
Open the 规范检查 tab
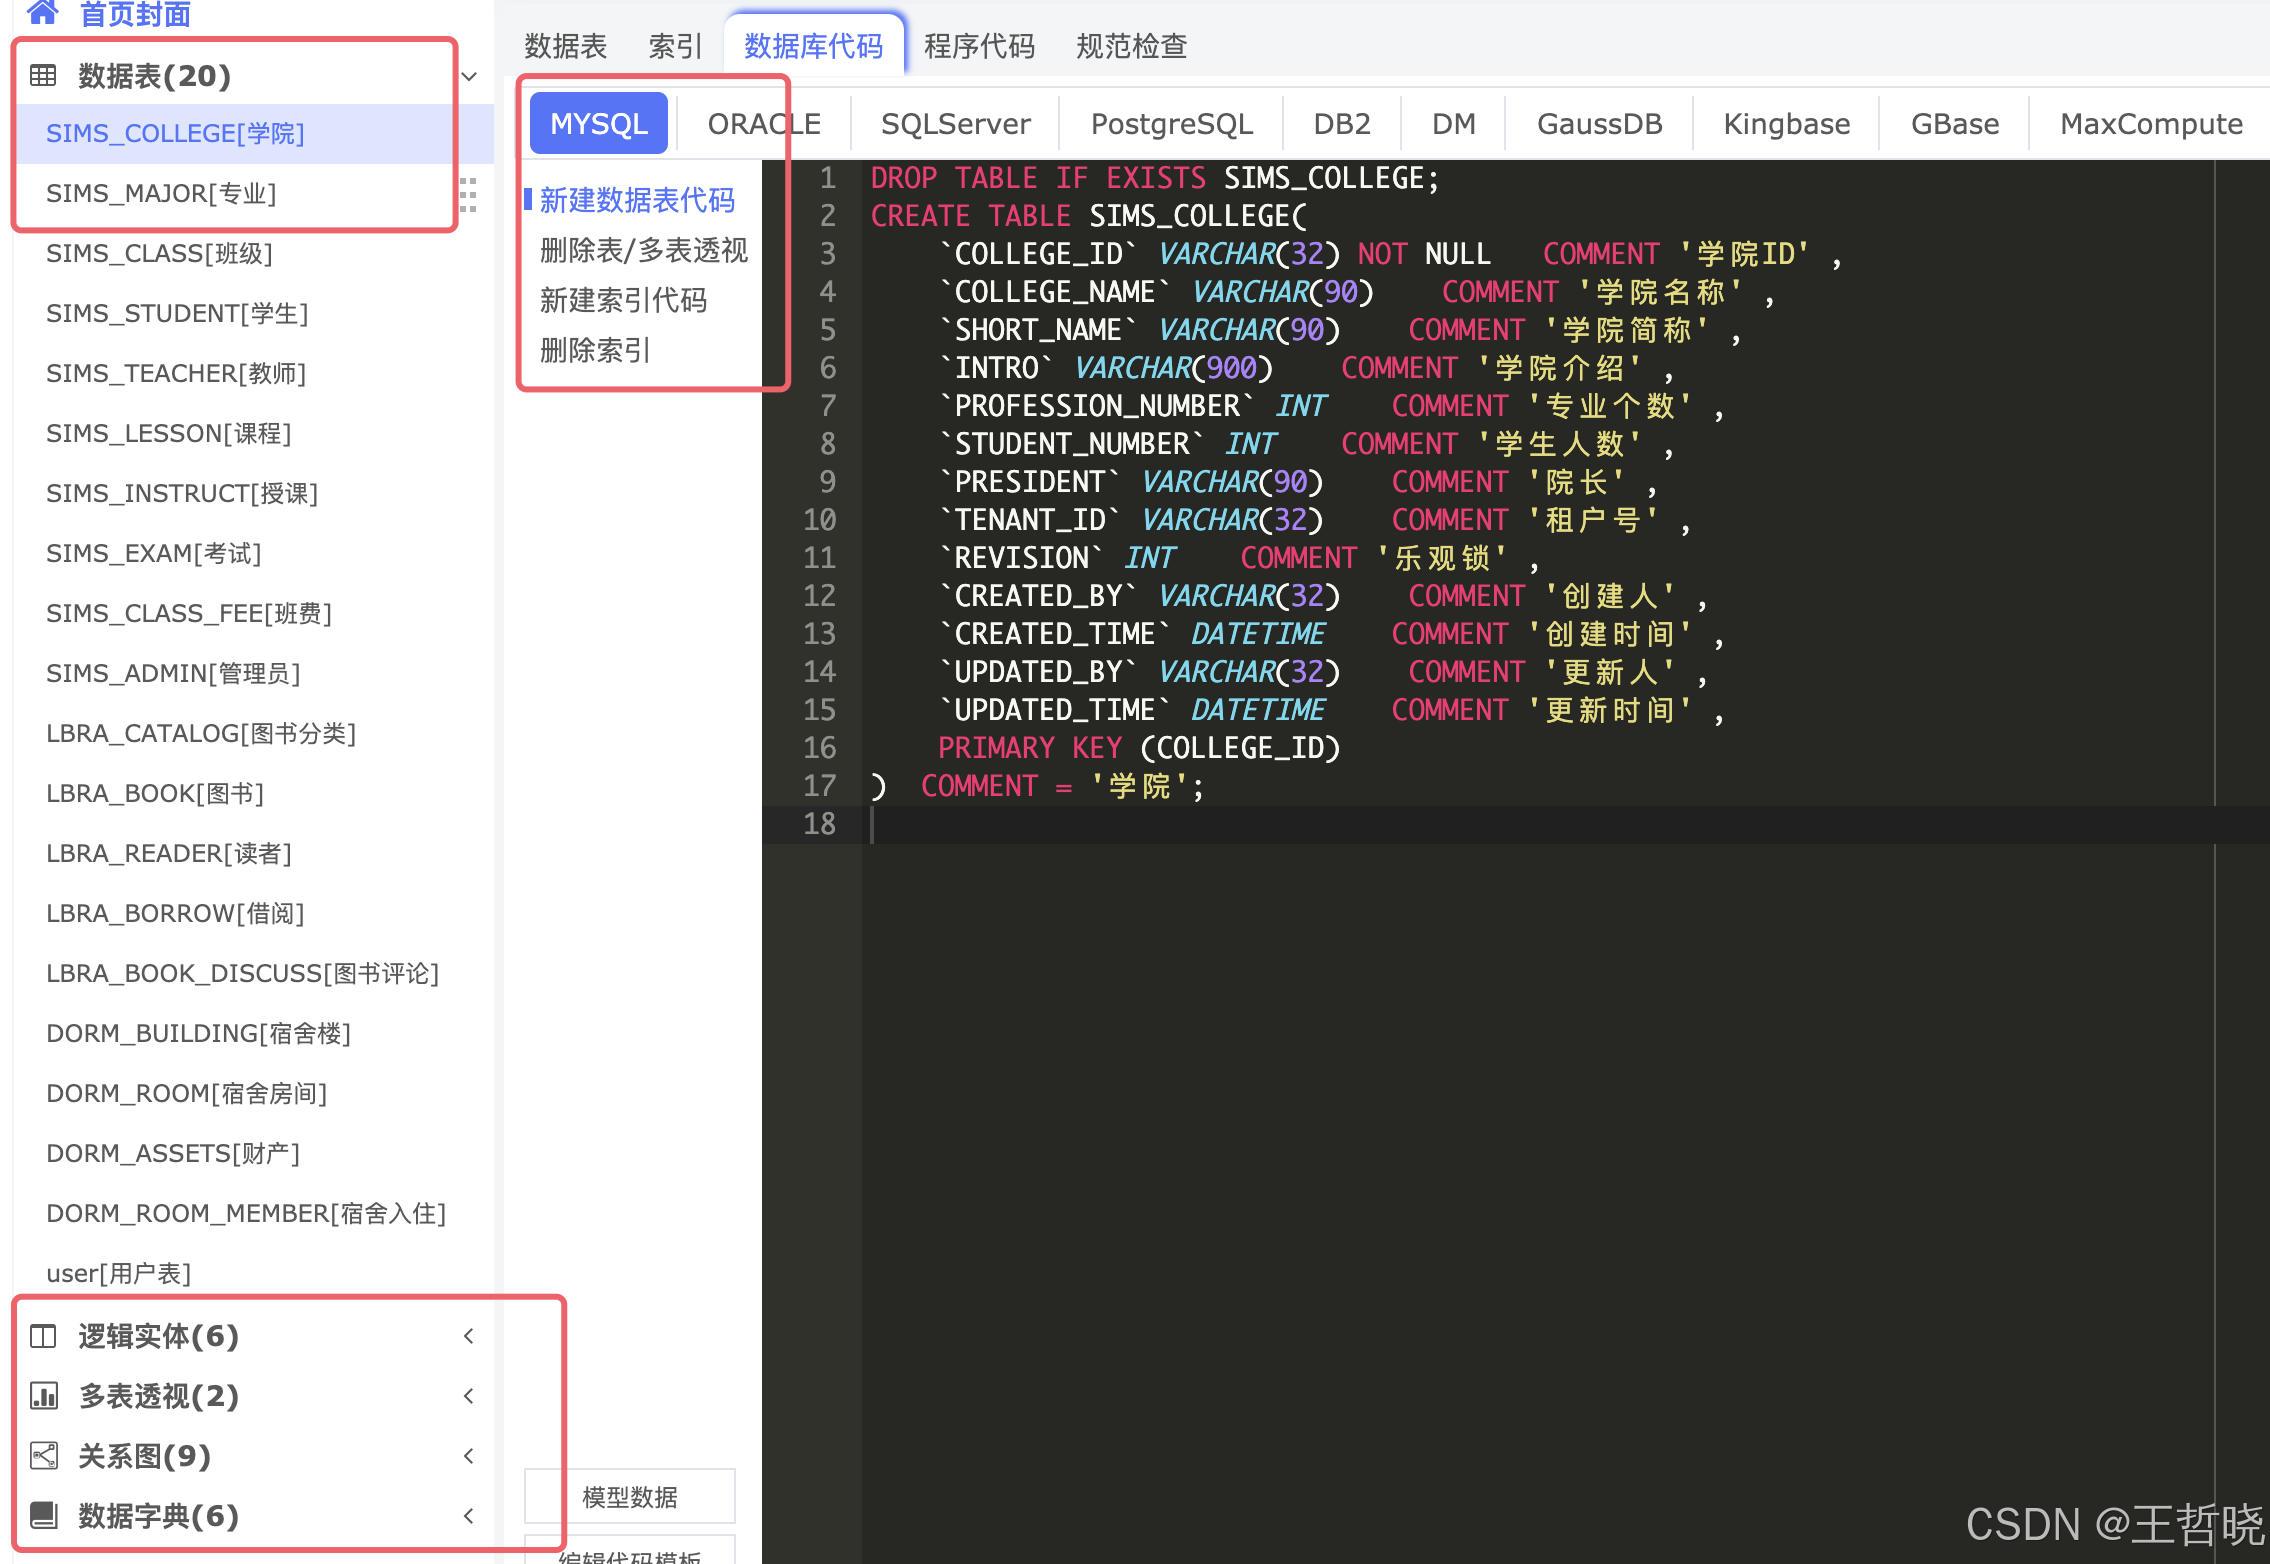1131,46
